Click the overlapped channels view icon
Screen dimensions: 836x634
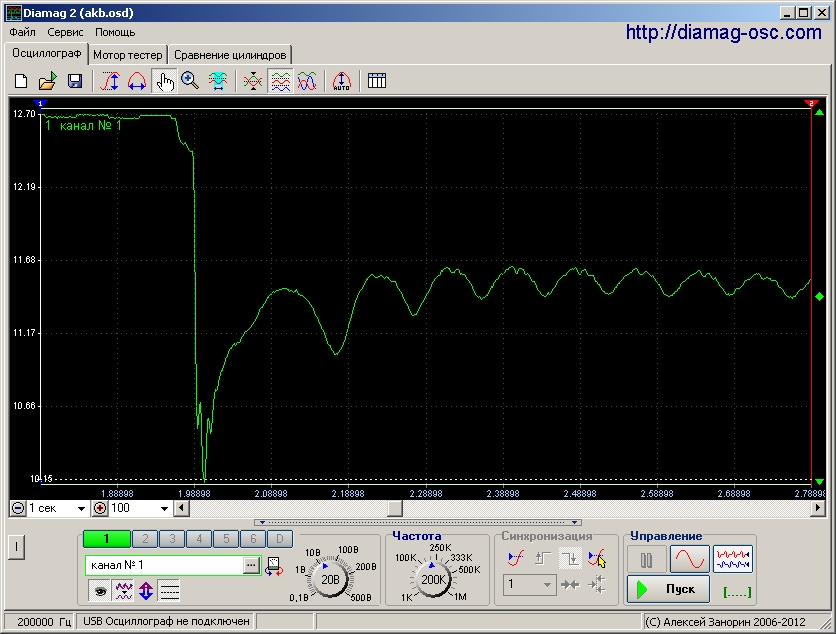click(307, 81)
